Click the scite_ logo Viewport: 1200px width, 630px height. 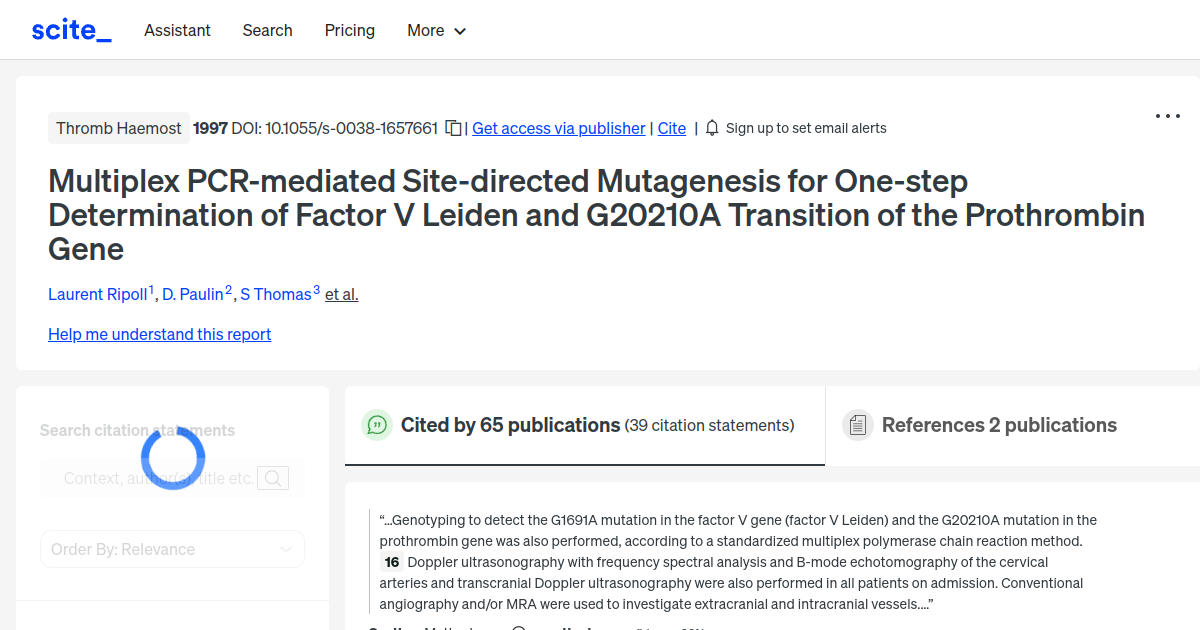tap(70, 29)
